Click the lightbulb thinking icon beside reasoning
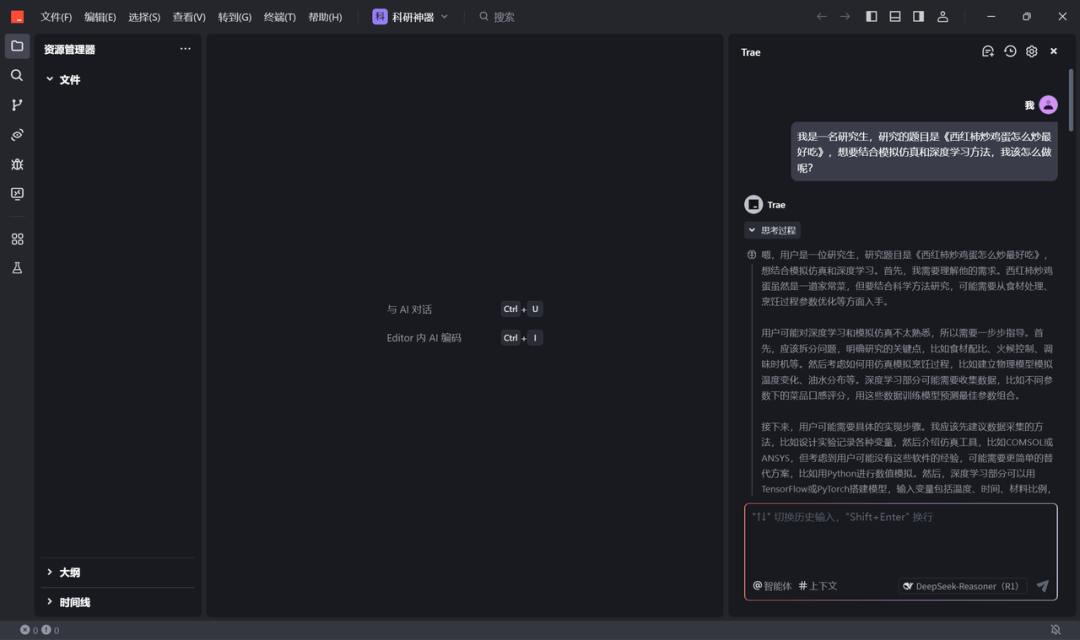 [751, 254]
